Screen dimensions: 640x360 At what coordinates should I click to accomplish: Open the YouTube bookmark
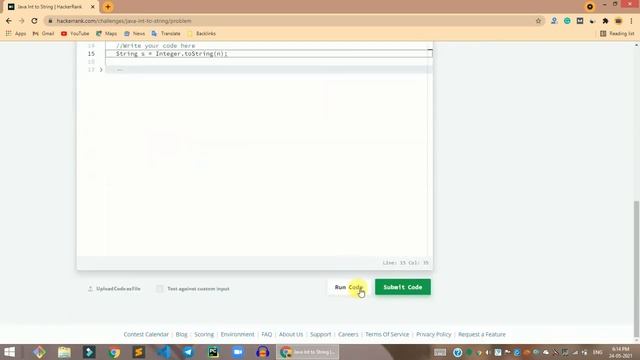click(75, 33)
